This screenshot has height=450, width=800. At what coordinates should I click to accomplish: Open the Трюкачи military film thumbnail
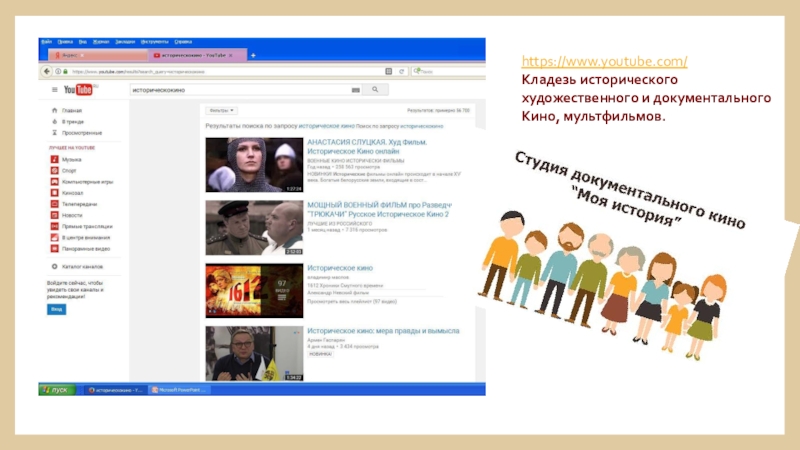254,228
